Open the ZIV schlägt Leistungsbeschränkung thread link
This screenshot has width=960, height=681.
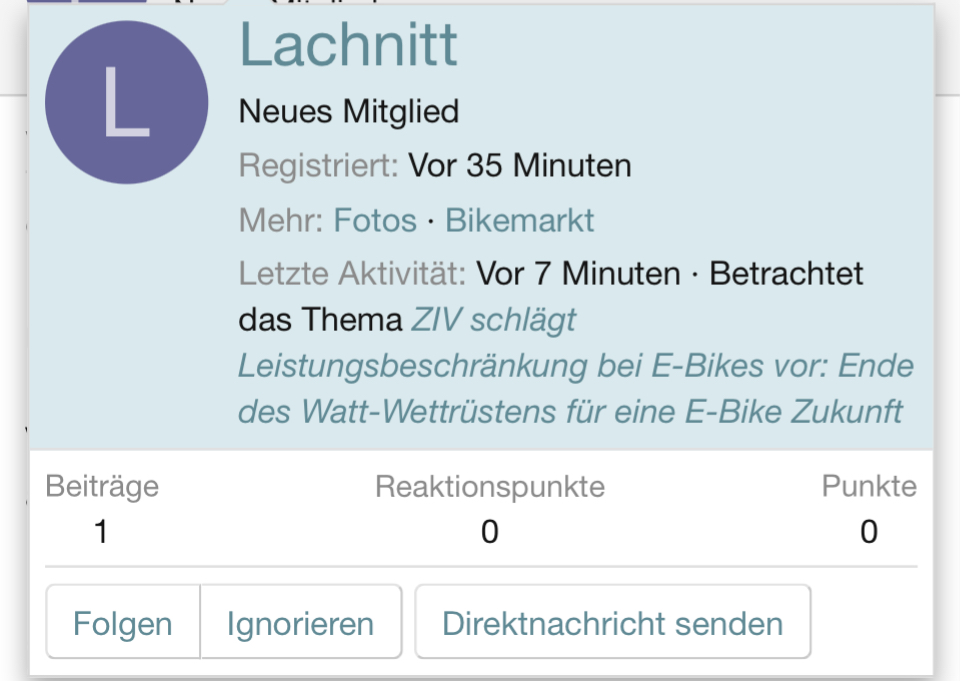click(575, 366)
